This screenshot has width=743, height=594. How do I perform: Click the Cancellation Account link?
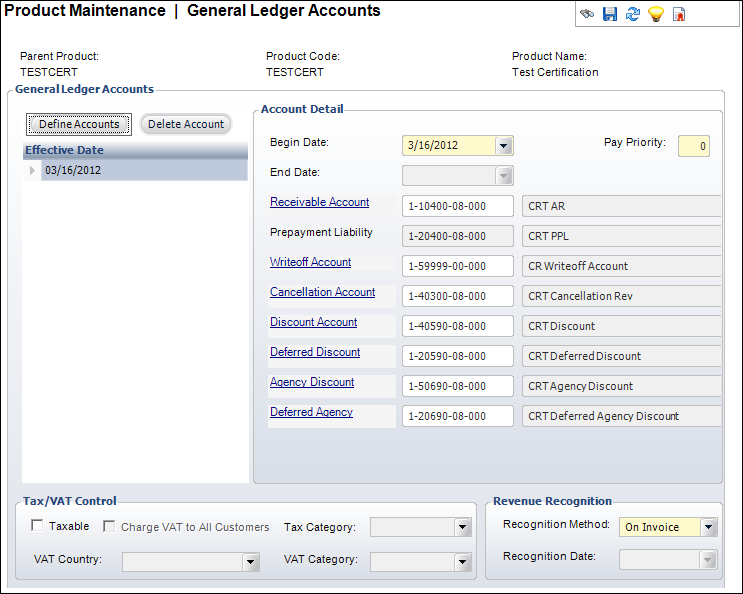(322, 292)
